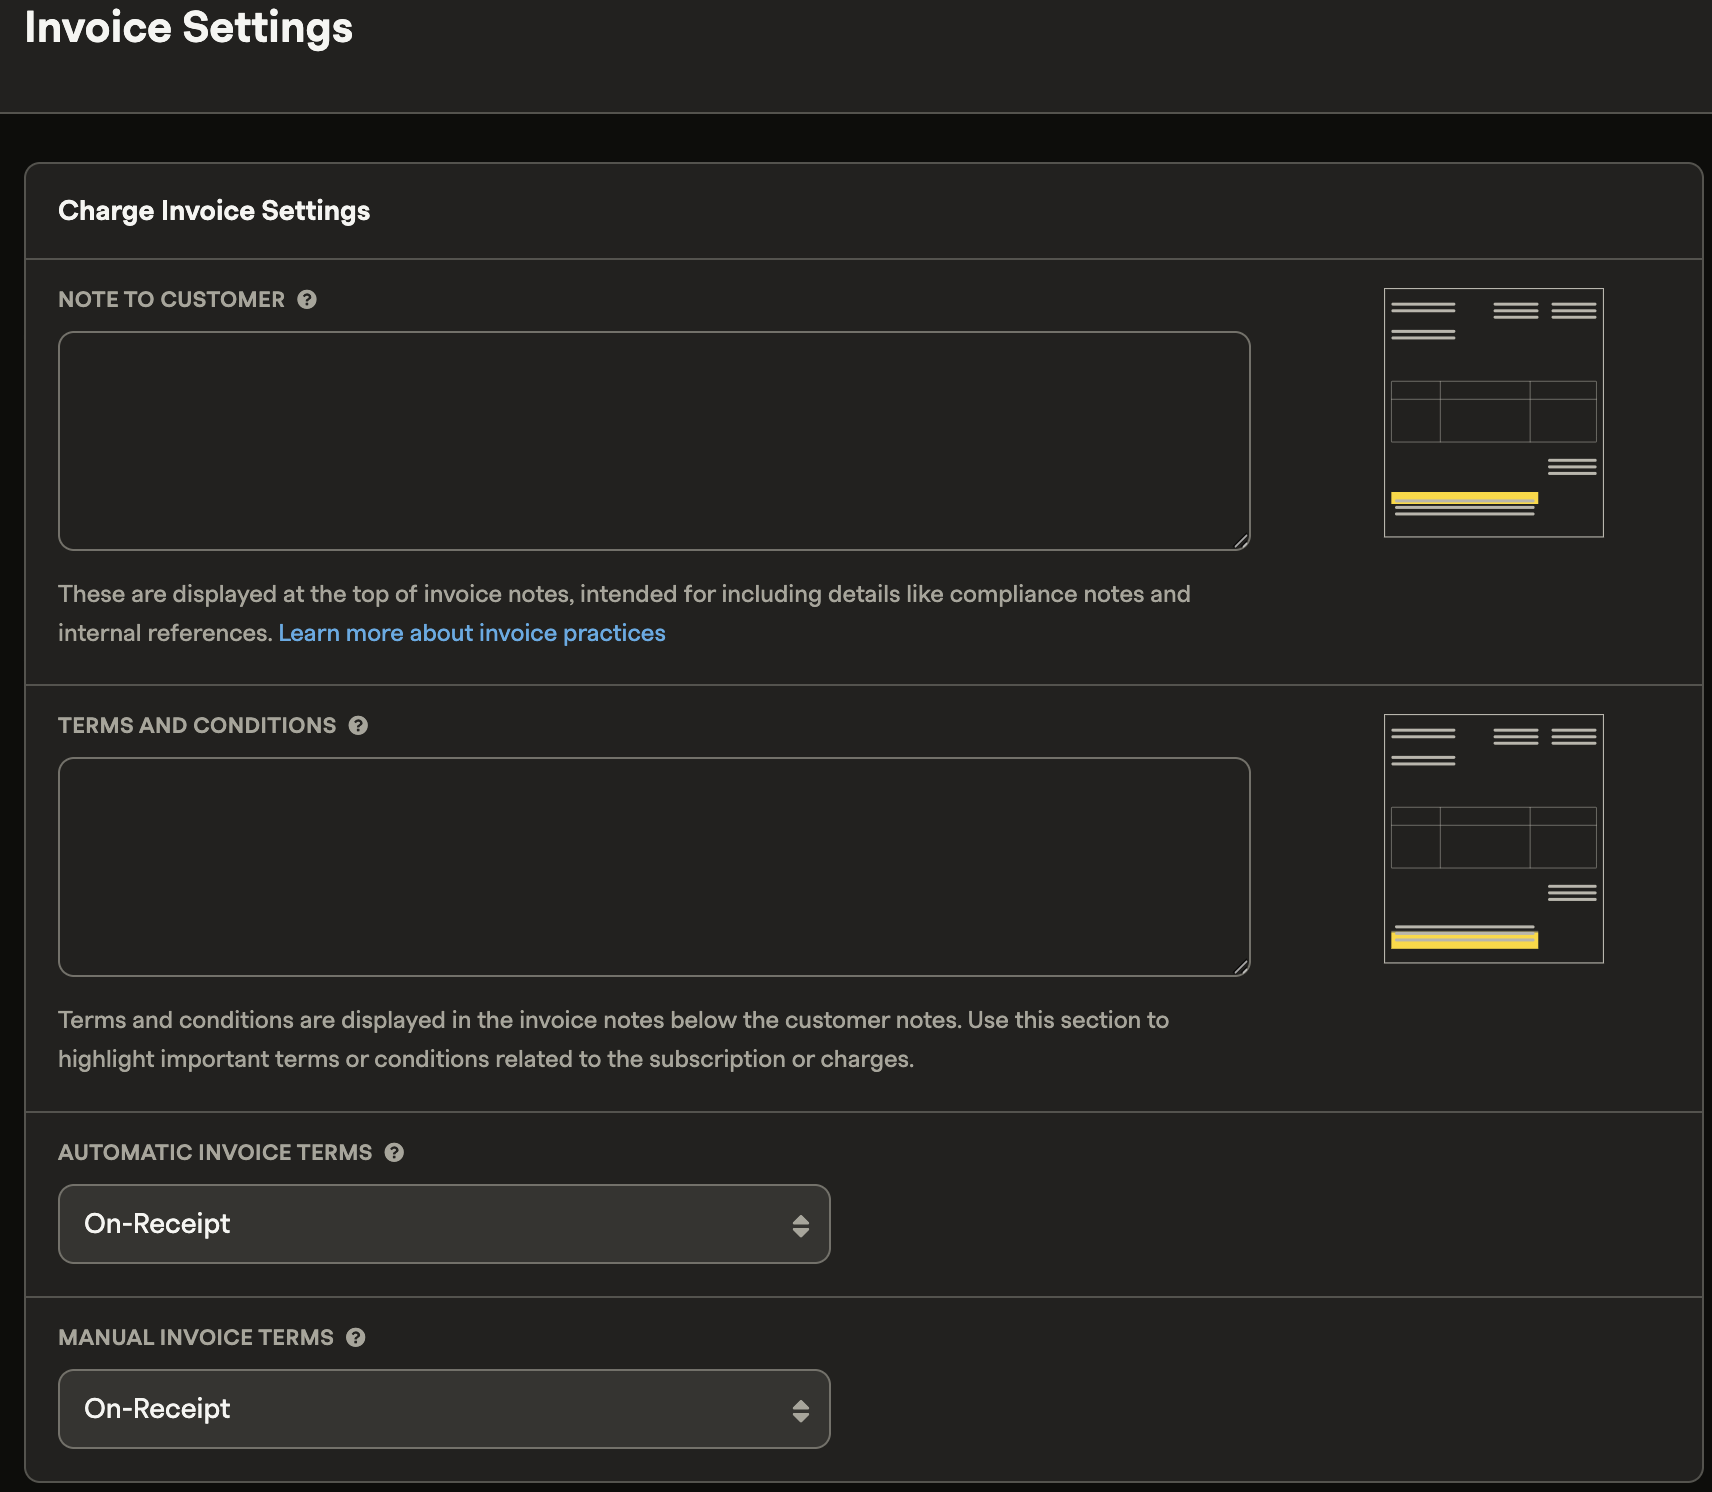Click the invoice preview thumbnail for terms and conditions

1493,839
